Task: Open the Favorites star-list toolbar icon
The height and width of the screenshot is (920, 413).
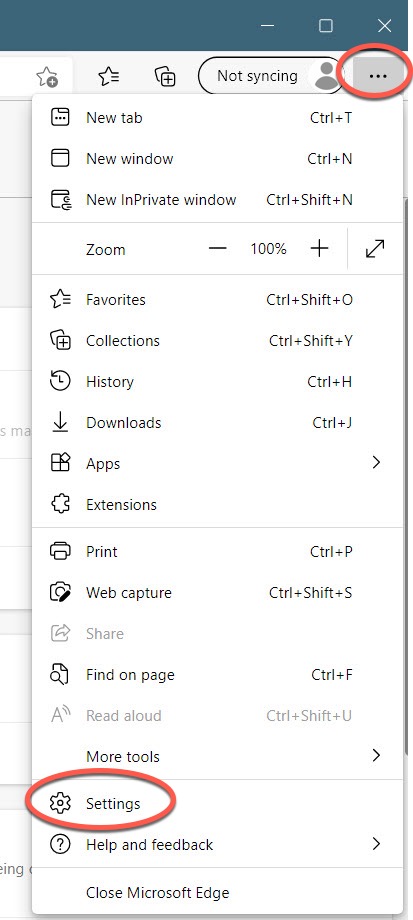Action: [x=109, y=76]
